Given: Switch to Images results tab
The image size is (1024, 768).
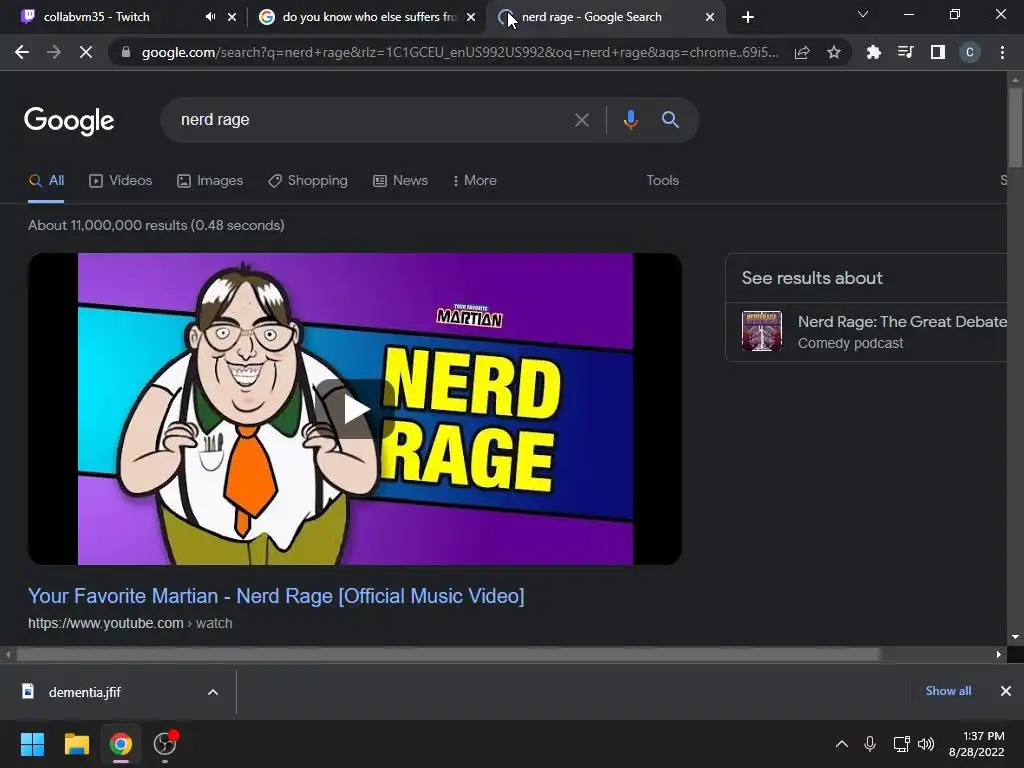Looking at the screenshot, I should (x=210, y=181).
